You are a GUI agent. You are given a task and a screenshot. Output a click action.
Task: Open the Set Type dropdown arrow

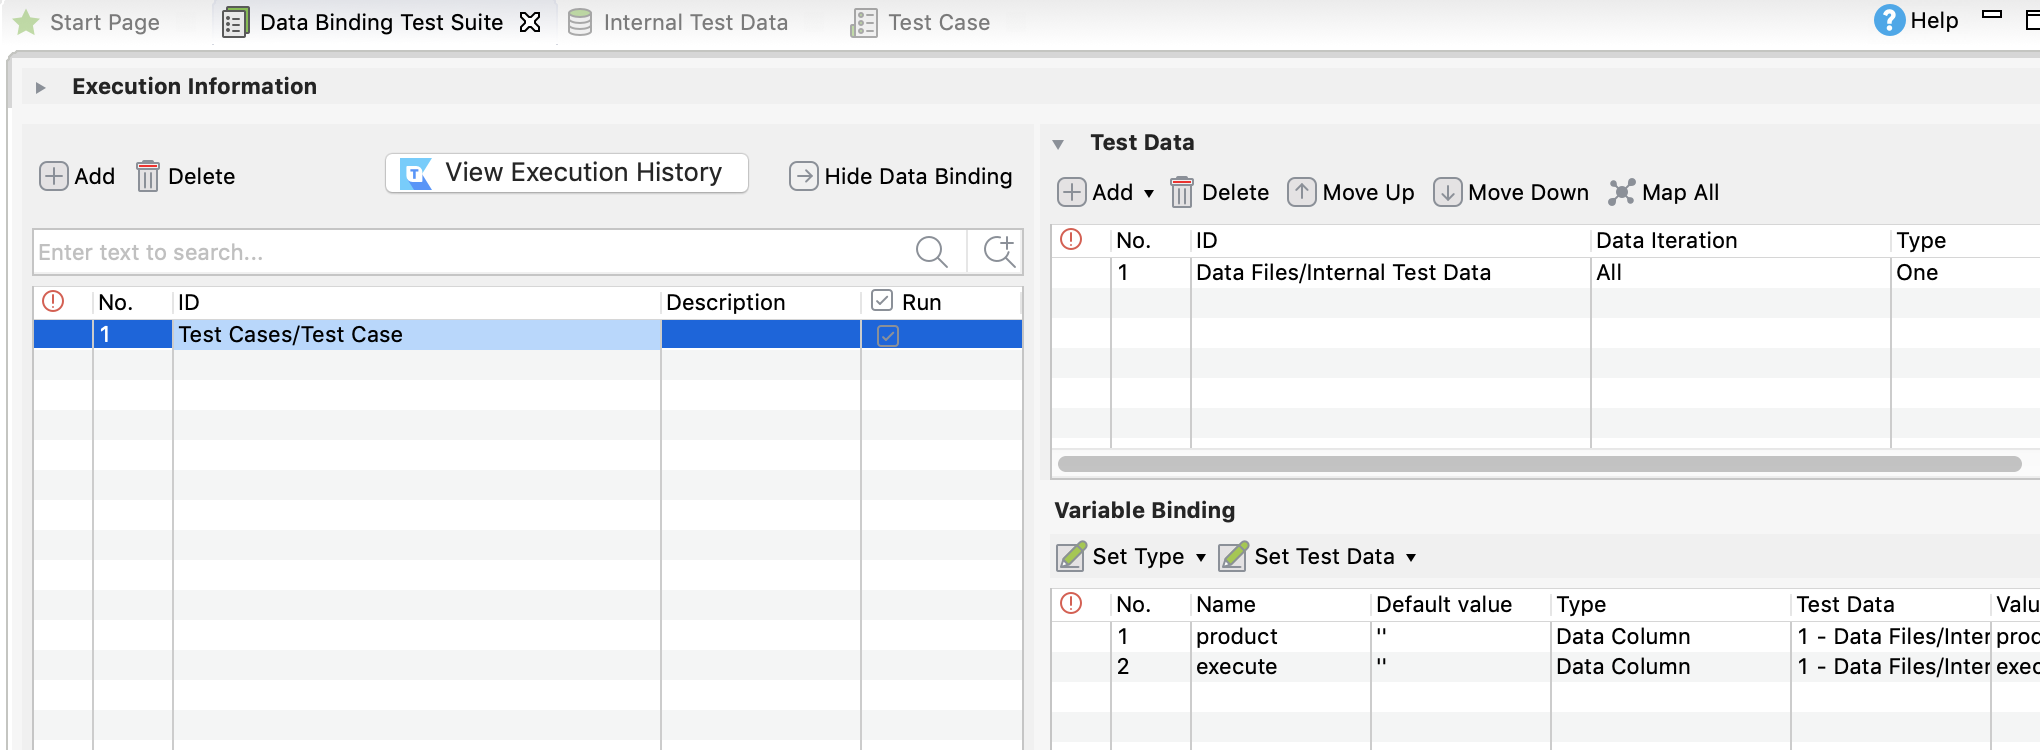pyautogui.click(x=1201, y=557)
